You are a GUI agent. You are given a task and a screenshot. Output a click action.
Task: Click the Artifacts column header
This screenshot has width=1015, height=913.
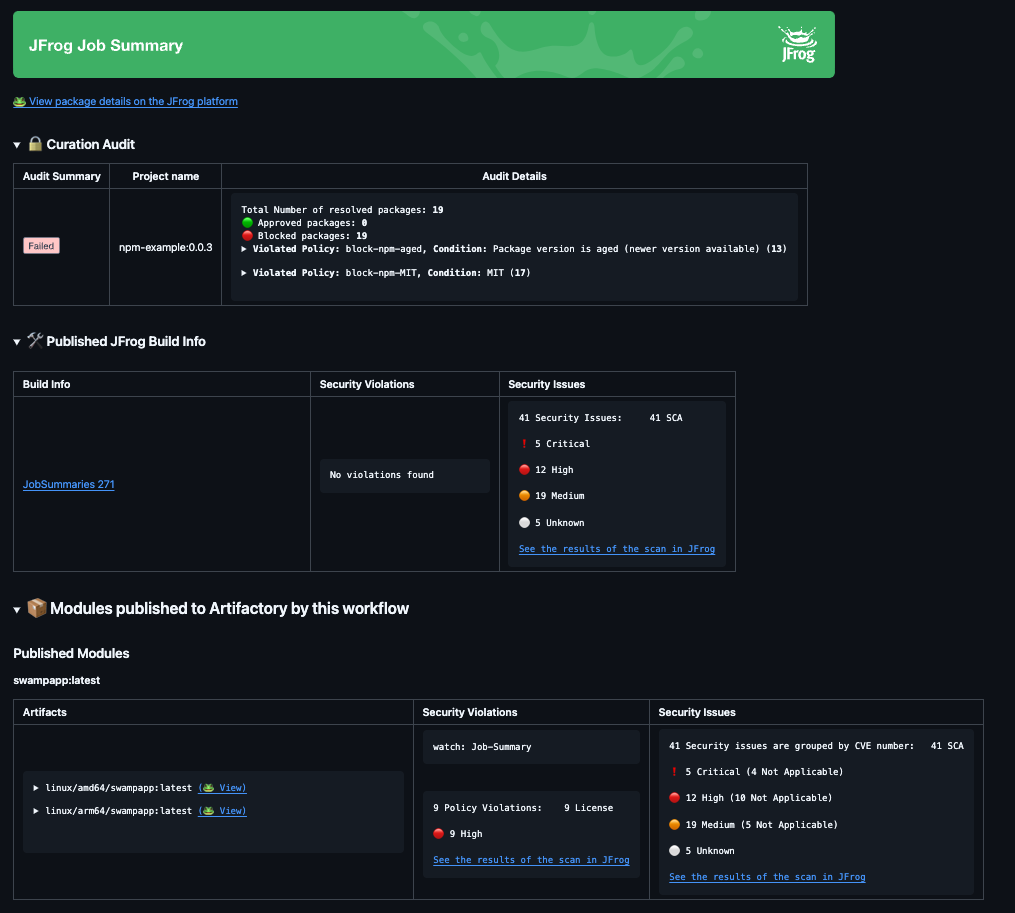45,712
